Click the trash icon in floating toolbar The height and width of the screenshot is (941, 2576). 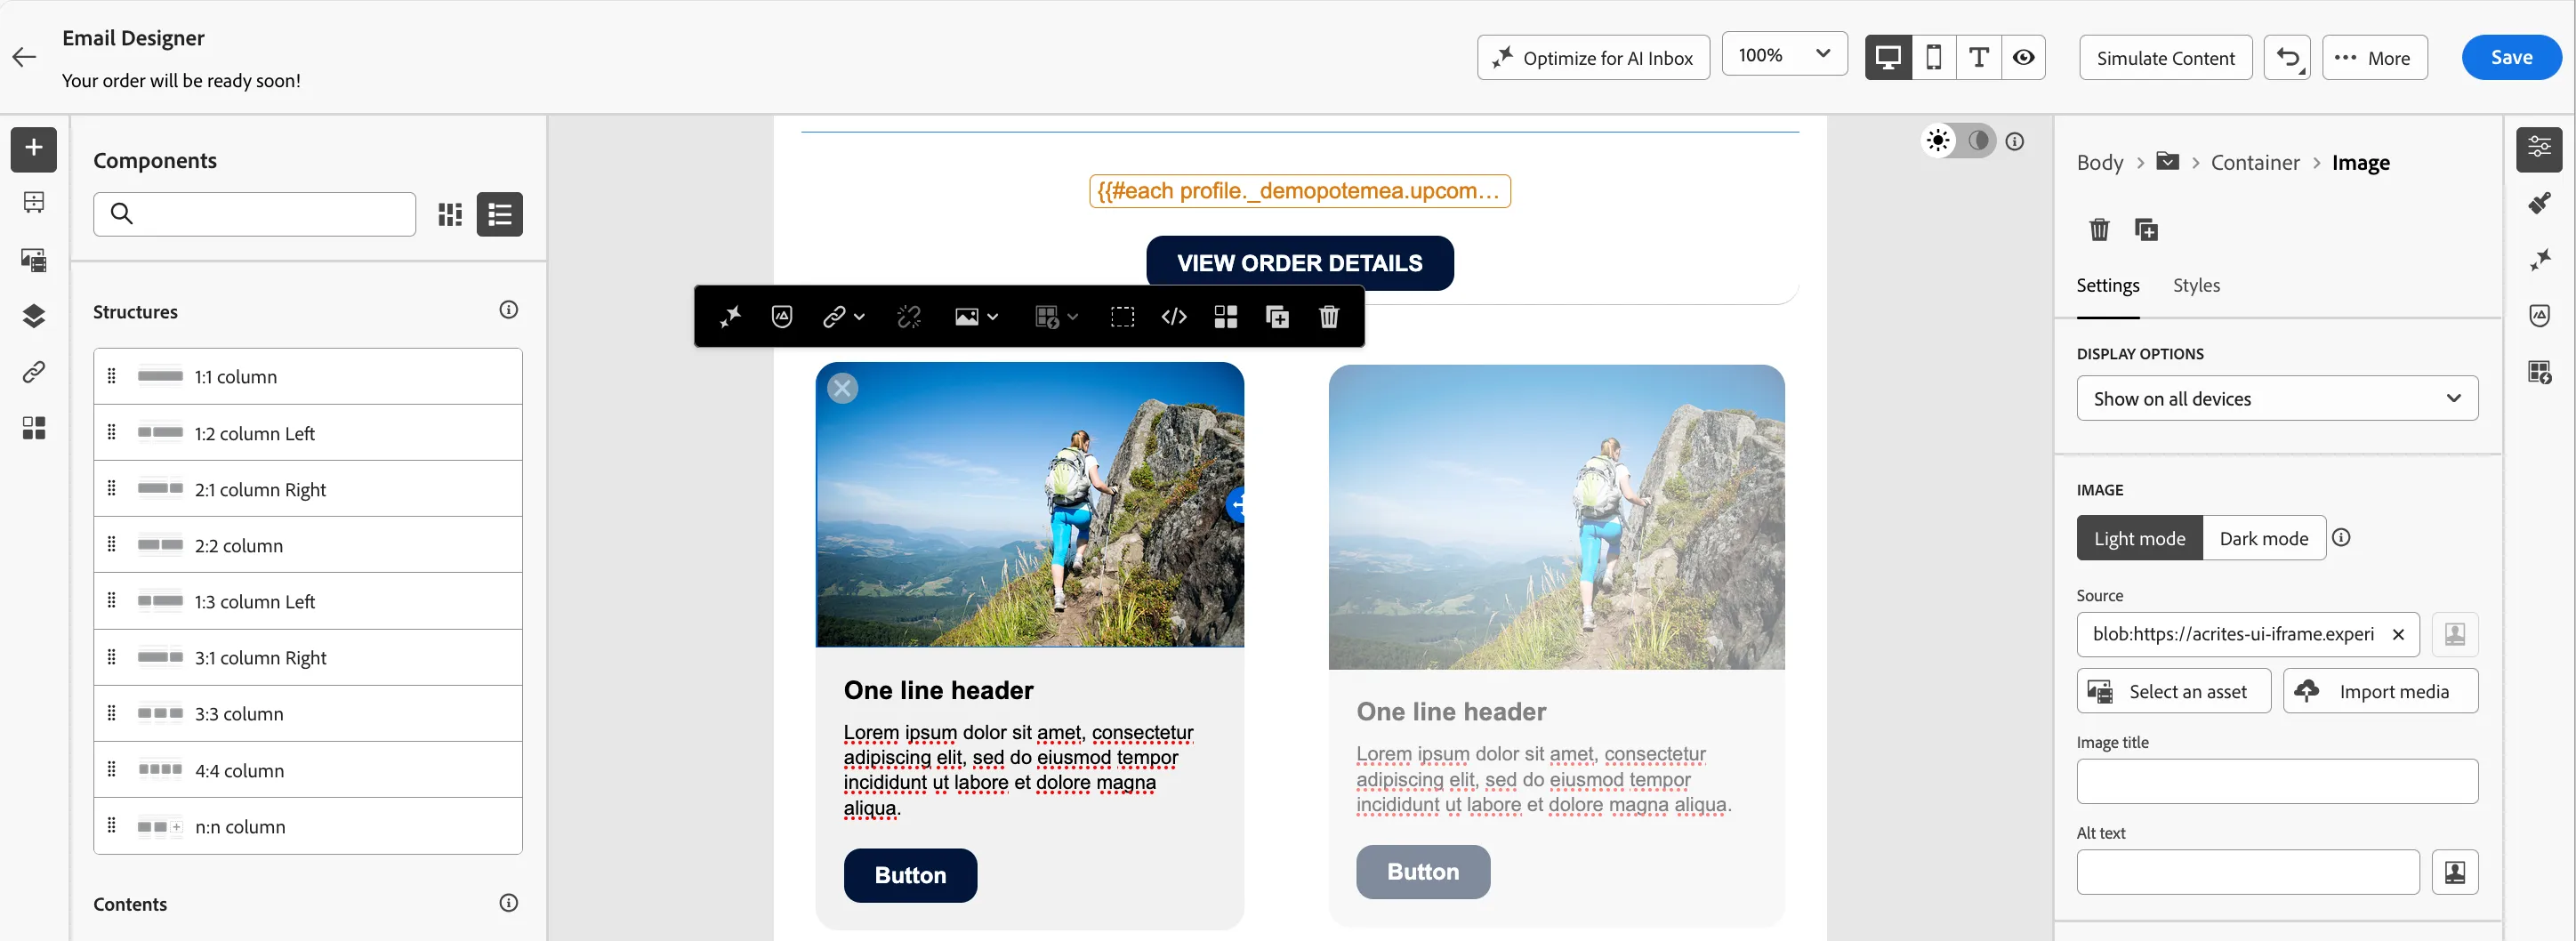[1329, 317]
